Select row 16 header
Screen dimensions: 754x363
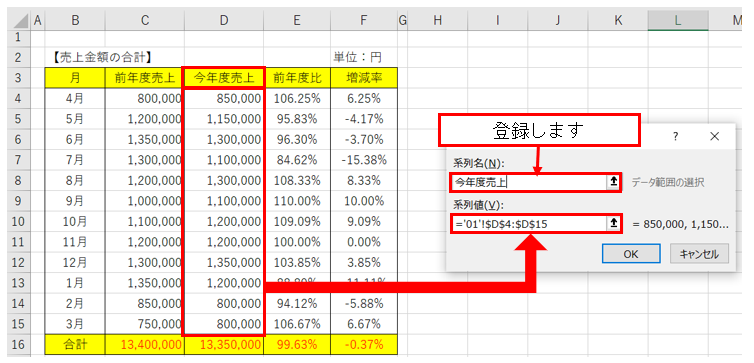tap(18, 345)
